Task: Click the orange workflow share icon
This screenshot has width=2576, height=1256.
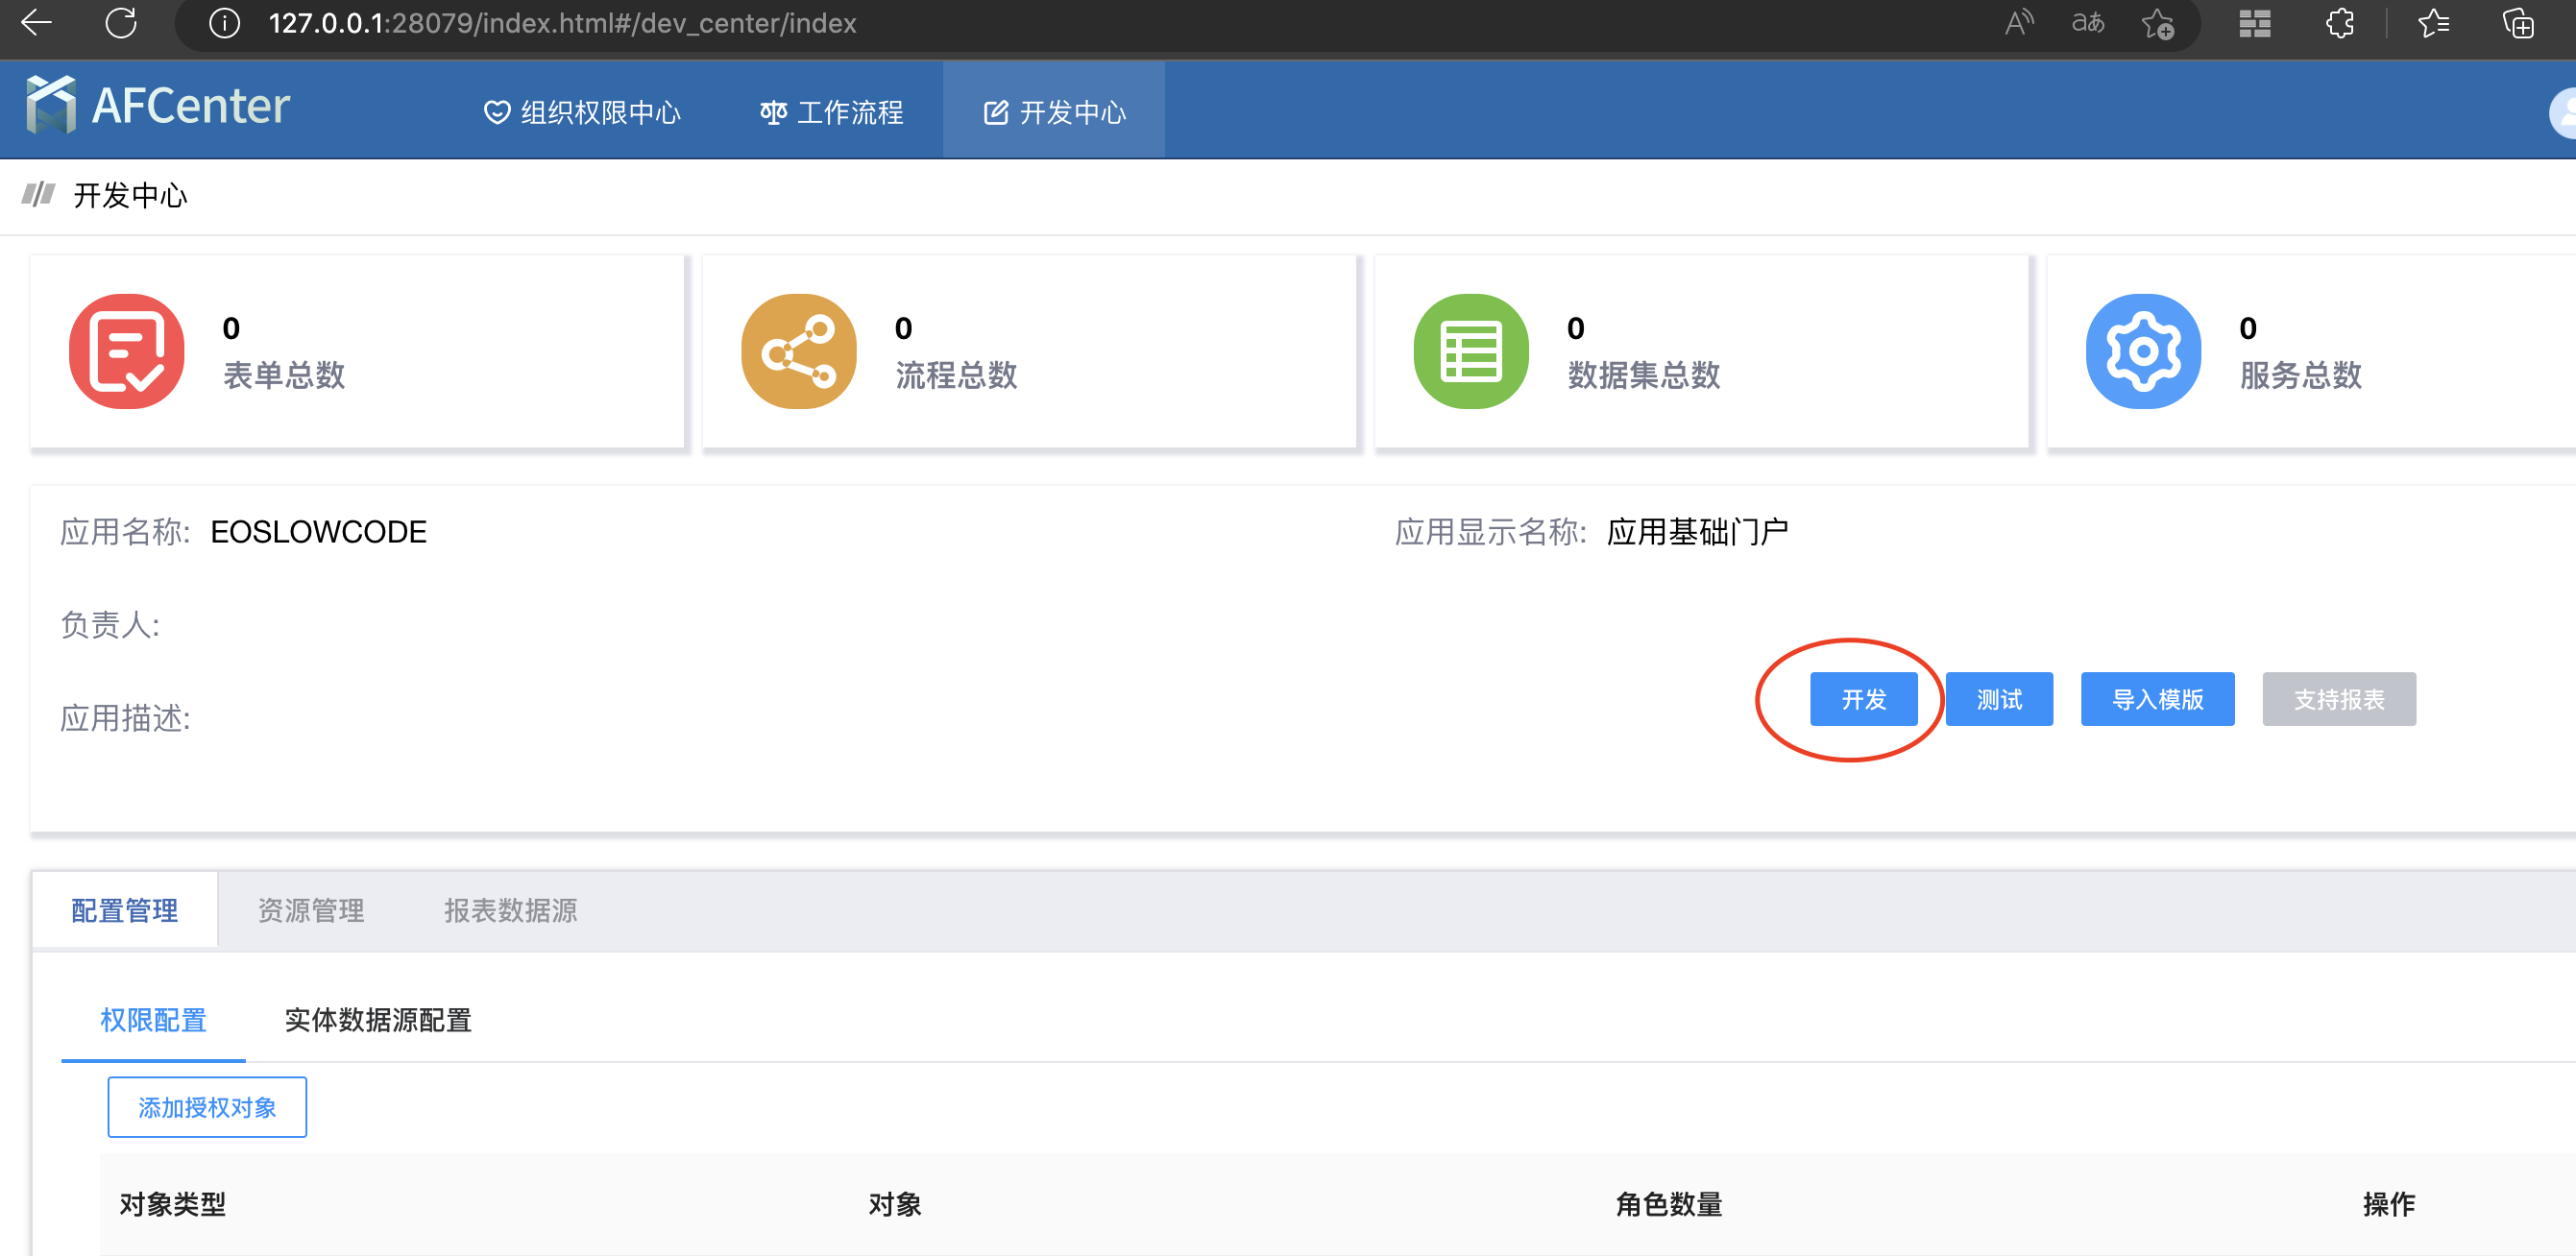Action: (x=798, y=351)
